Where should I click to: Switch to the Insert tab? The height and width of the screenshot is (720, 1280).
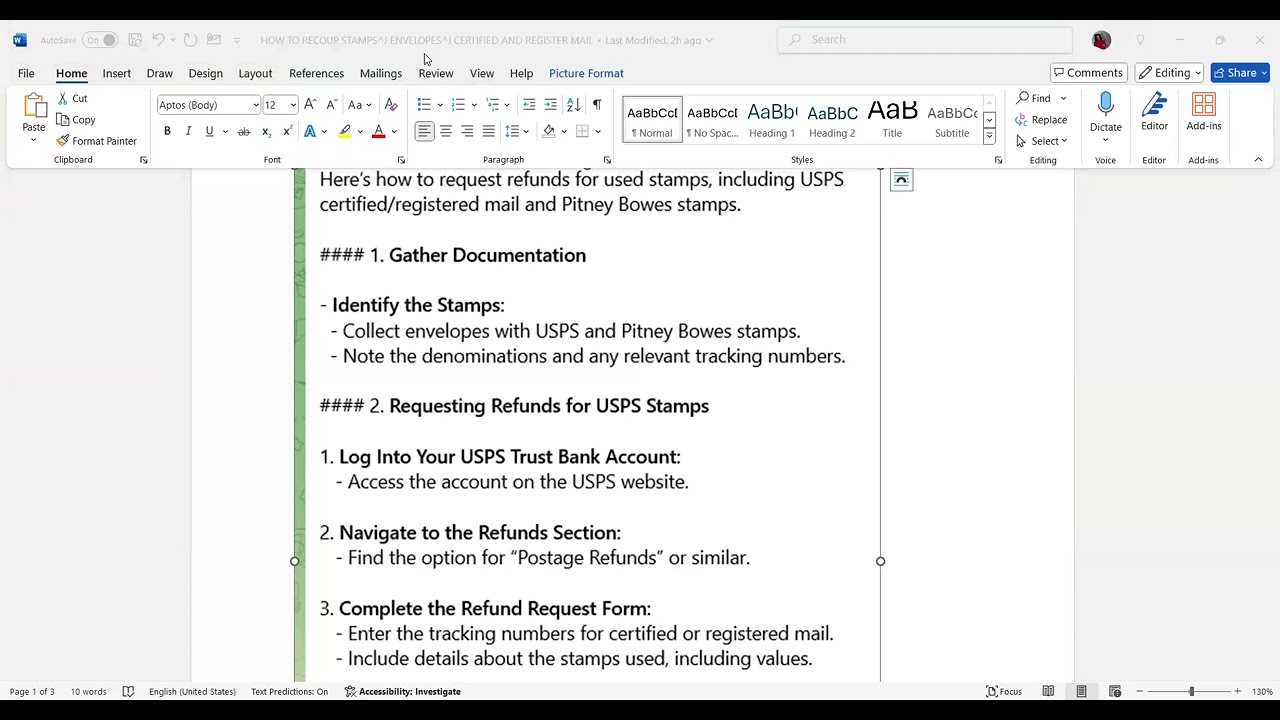click(x=116, y=73)
